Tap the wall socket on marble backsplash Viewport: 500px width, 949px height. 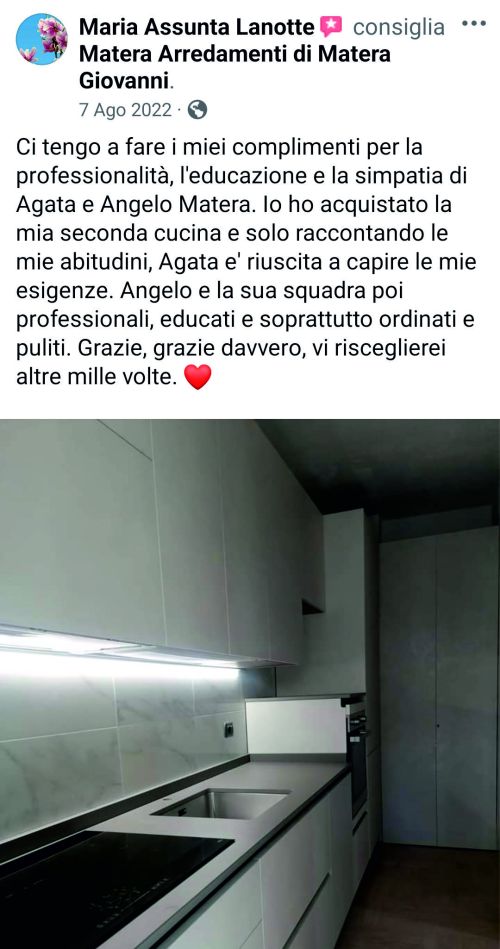pos(229,730)
